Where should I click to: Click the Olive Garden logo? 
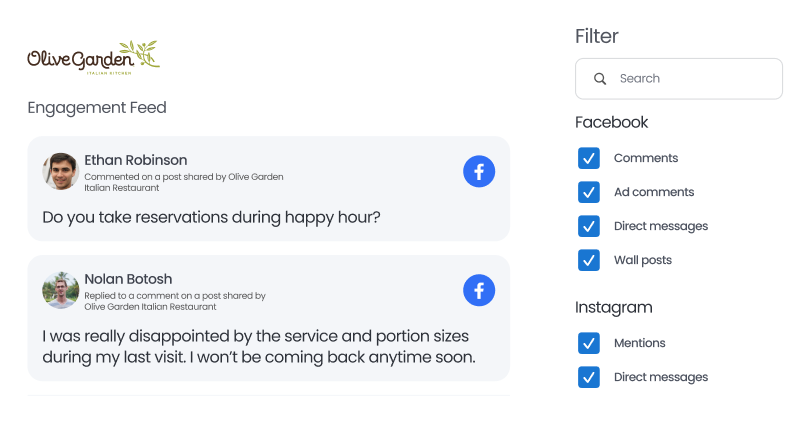coord(93,56)
